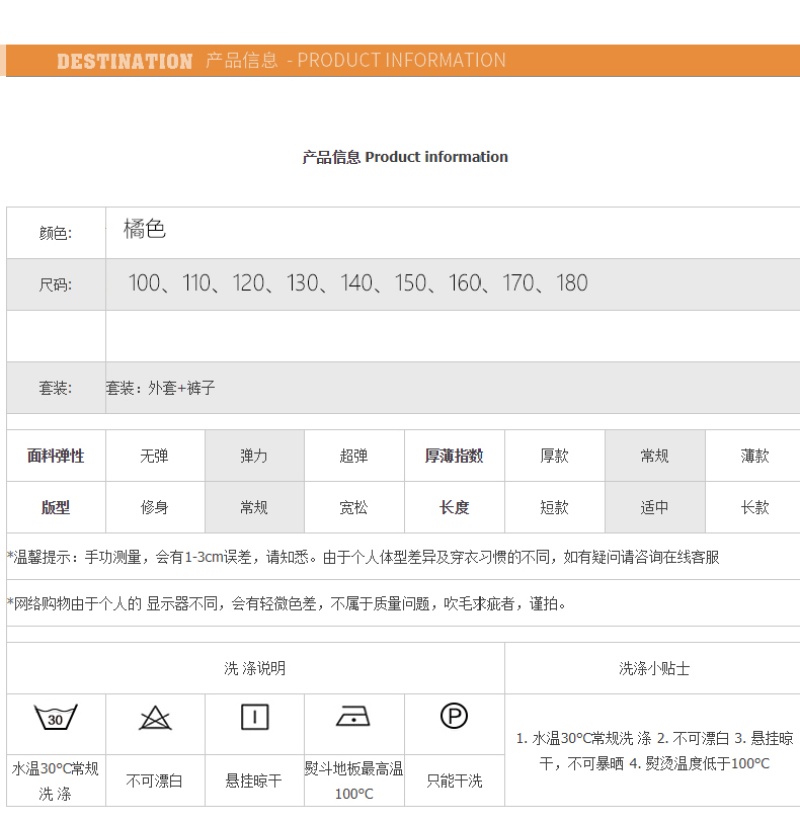Click the dry-clean circled P icon
Screen dimensions: 800x822
[x=454, y=716]
